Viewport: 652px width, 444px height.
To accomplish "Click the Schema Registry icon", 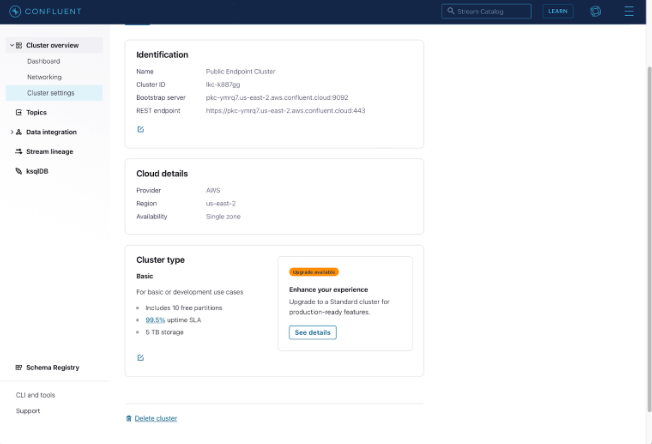I will (19, 368).
